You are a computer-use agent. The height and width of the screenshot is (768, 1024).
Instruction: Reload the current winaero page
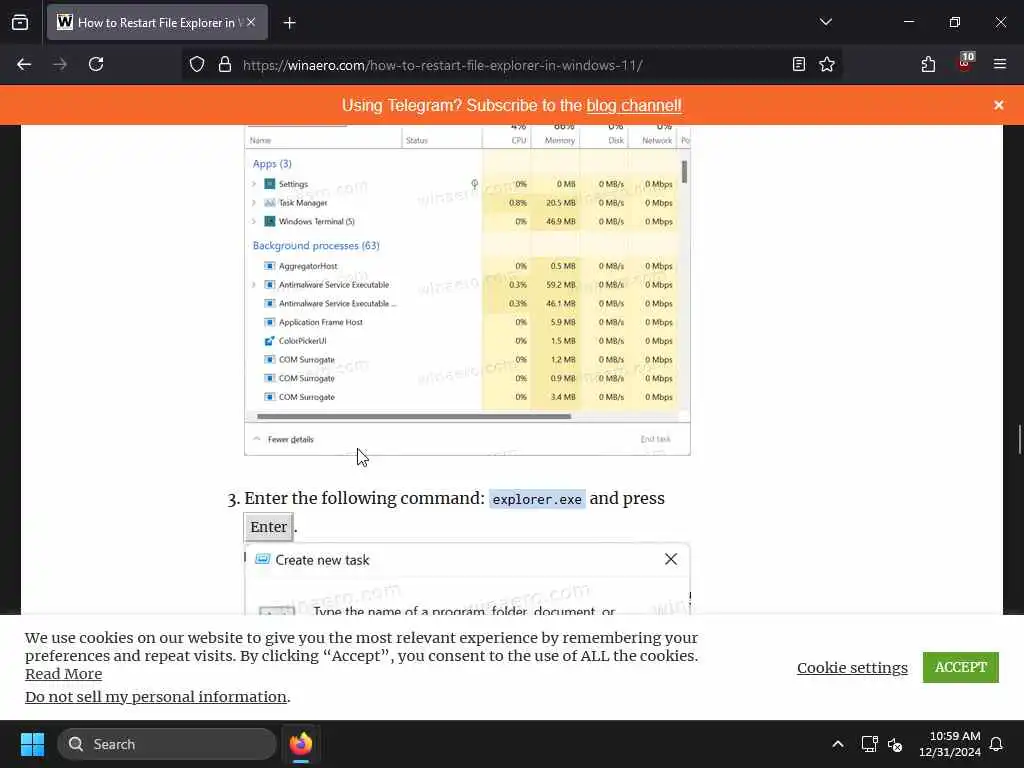(96, 64)
